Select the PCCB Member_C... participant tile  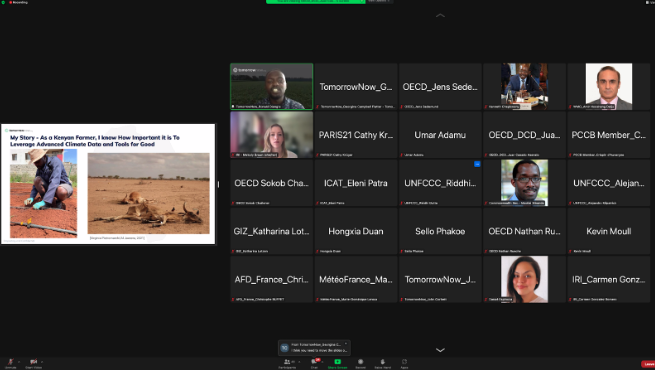pyautogui.click(x=609, y=135)
